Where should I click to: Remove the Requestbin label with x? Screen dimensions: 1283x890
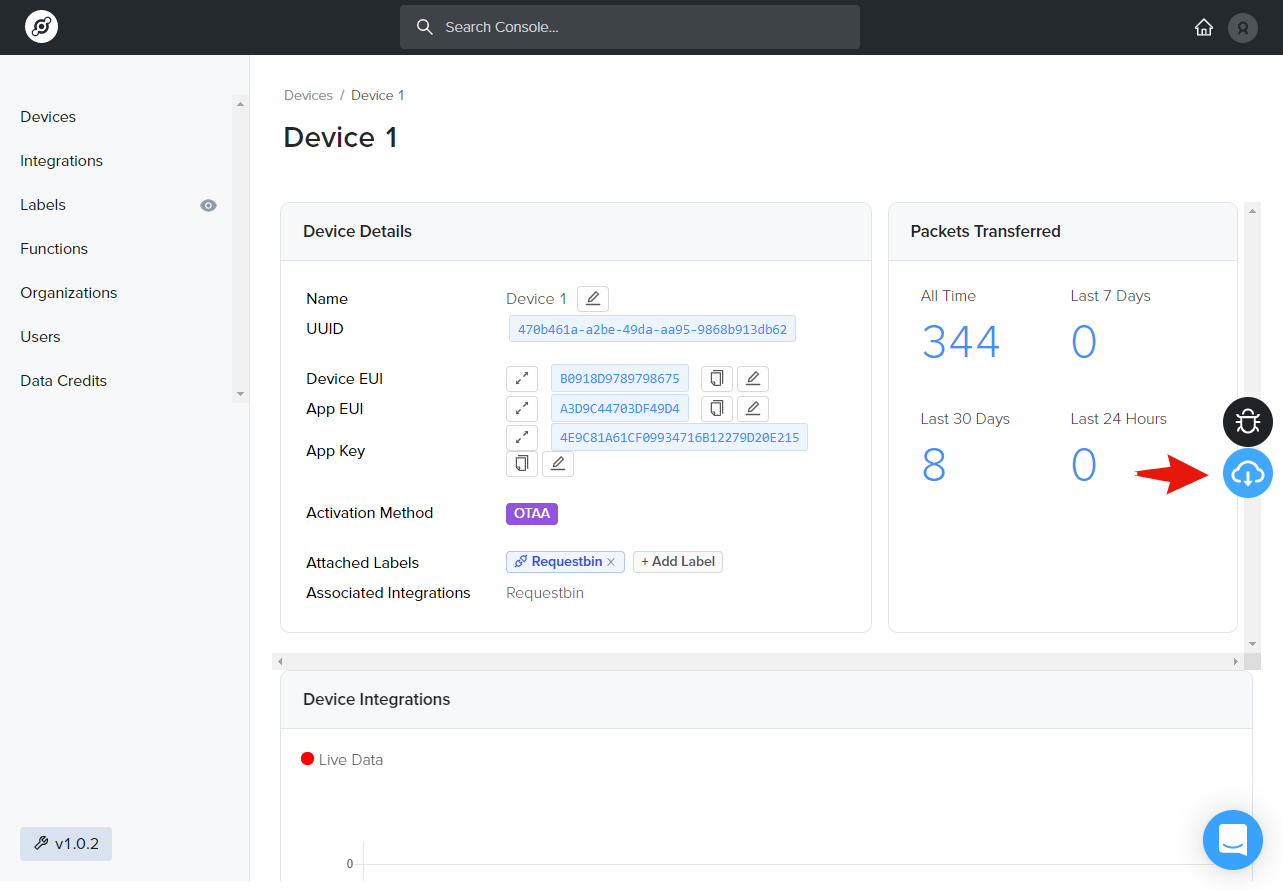coord(611,562)
